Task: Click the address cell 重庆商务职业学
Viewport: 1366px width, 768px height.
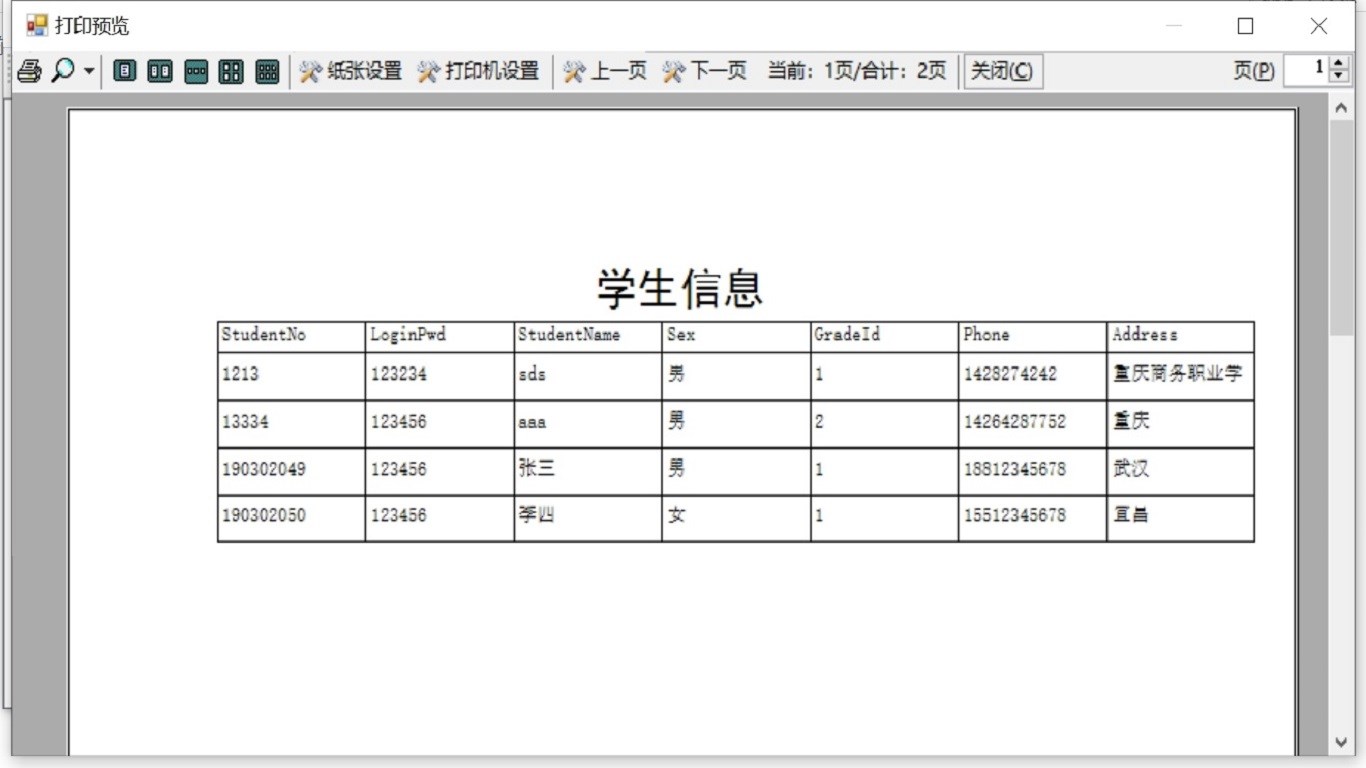Action: tap(1180, 375)
